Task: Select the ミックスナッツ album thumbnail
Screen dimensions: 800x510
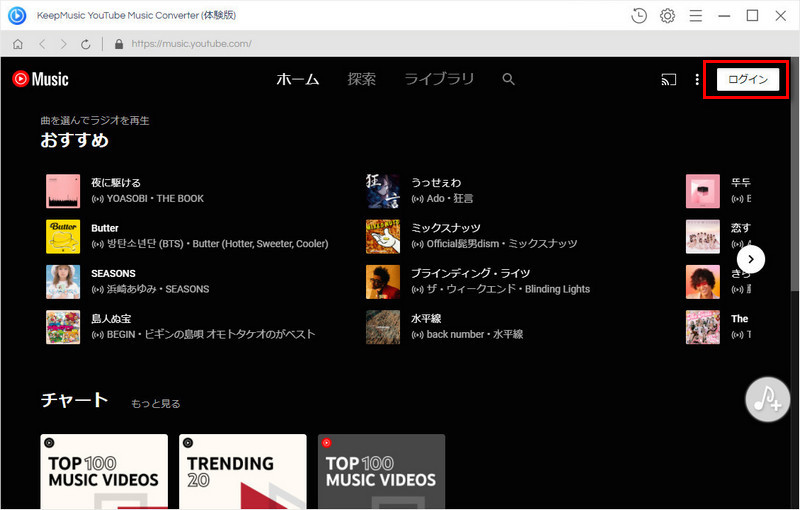Action: click(383, 237)
